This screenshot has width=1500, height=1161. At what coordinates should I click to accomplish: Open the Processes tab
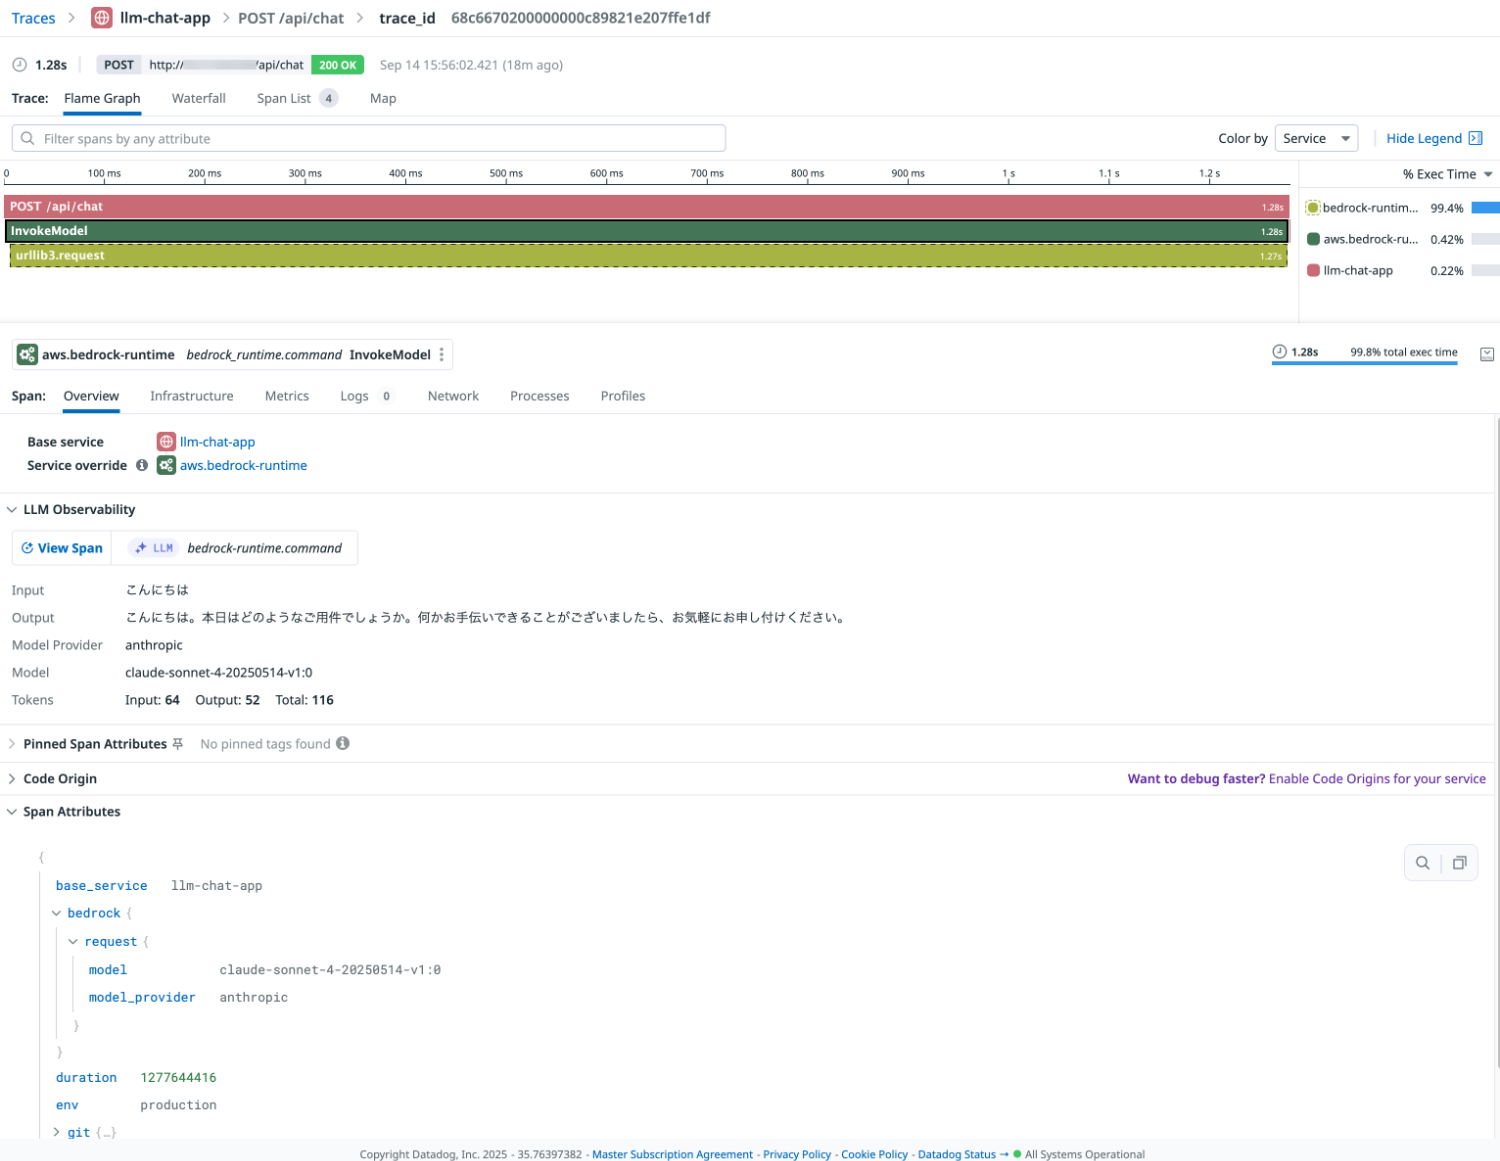pyautogui.click(x=540, y=396)
